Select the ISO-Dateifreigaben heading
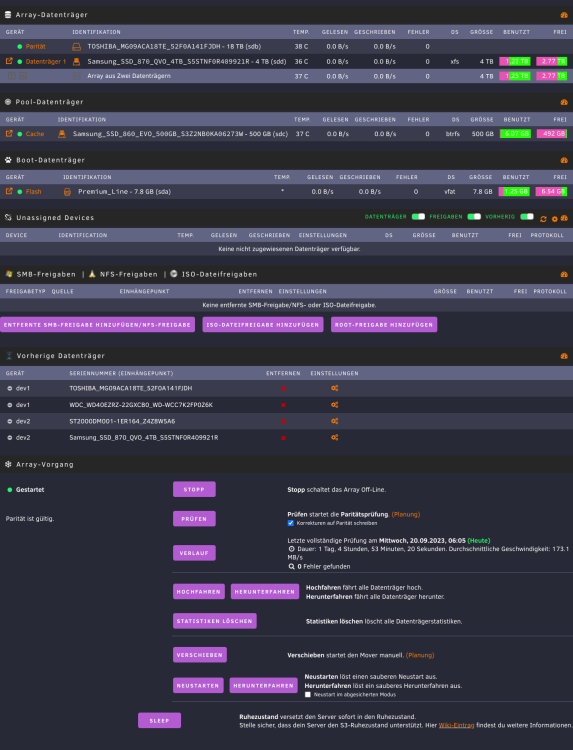573x750 pixels. tap(220, 275)
